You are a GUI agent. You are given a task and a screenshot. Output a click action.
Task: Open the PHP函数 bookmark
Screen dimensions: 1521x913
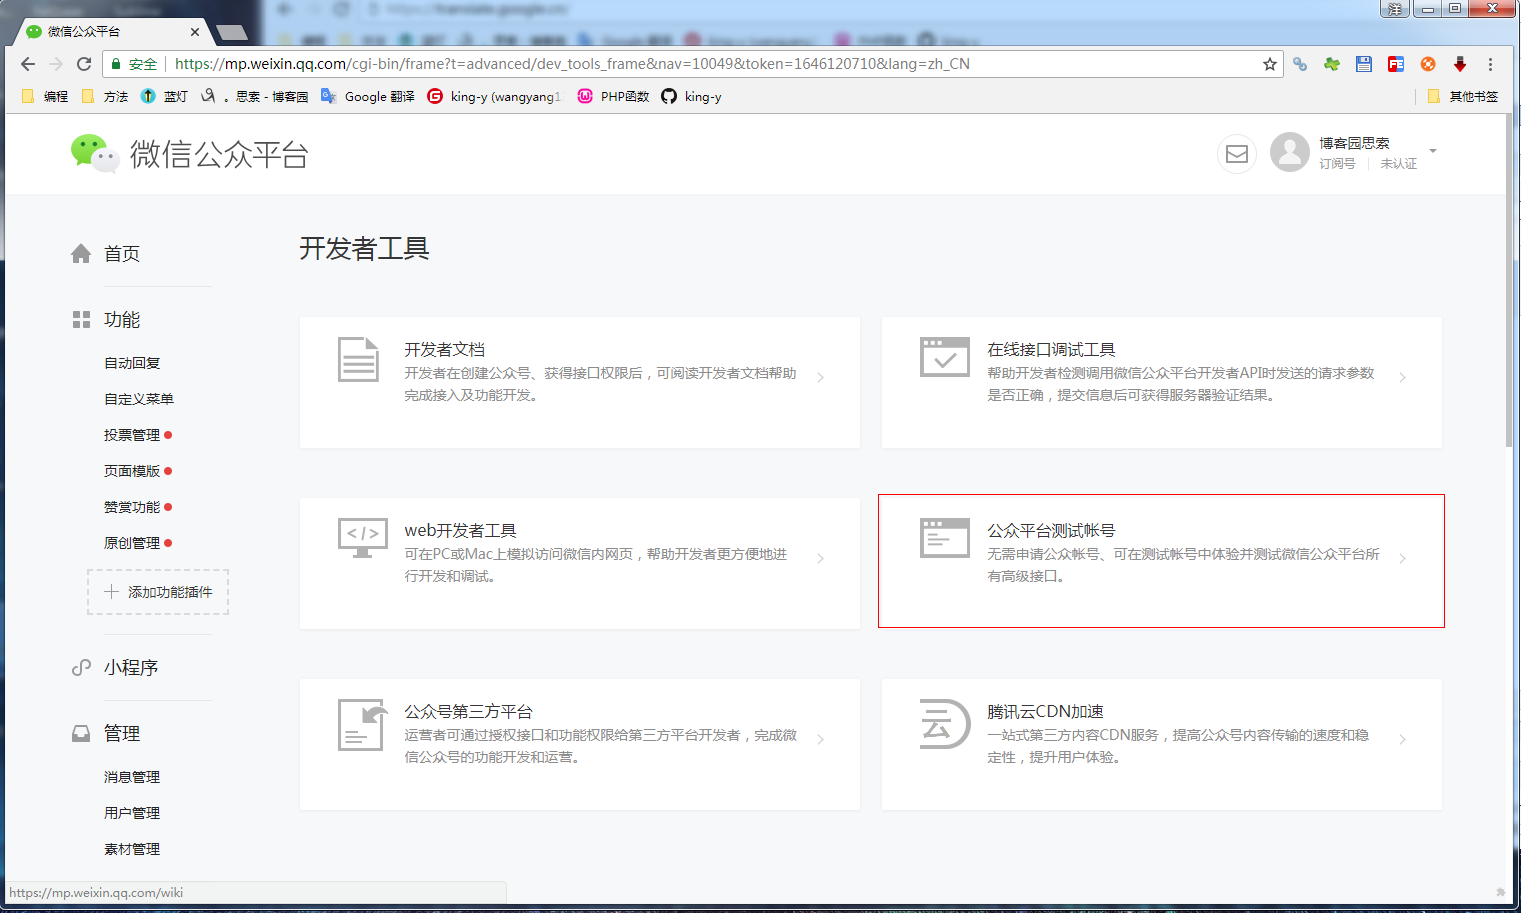pos(613,96)
